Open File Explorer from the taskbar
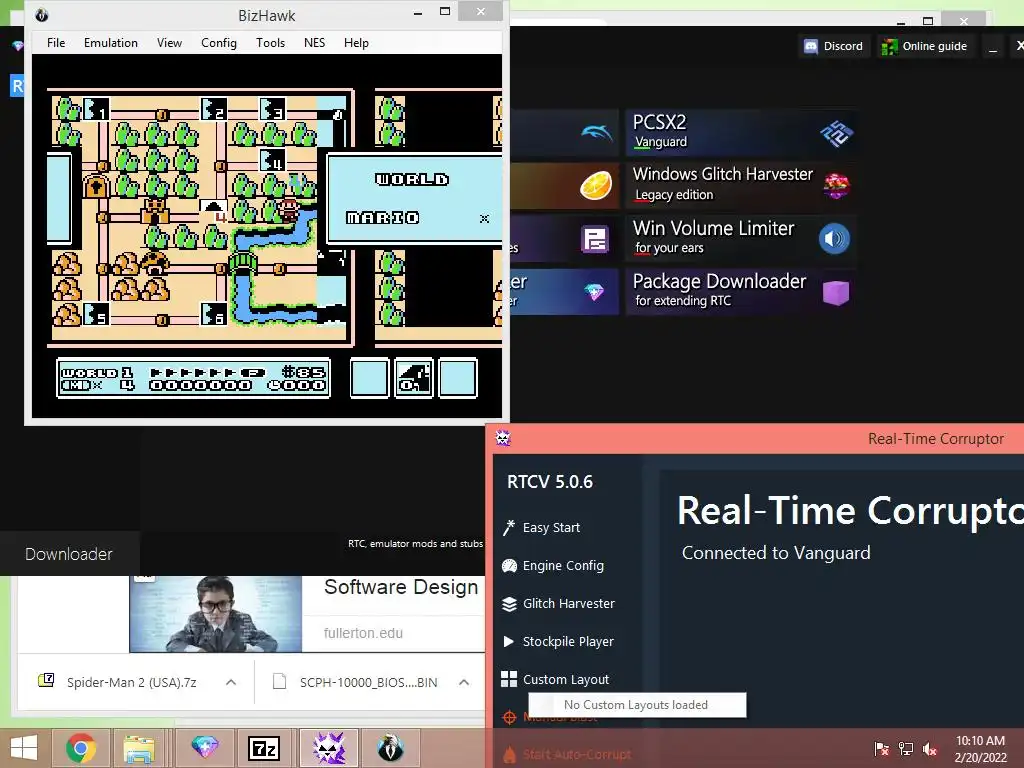 point(139,748)
